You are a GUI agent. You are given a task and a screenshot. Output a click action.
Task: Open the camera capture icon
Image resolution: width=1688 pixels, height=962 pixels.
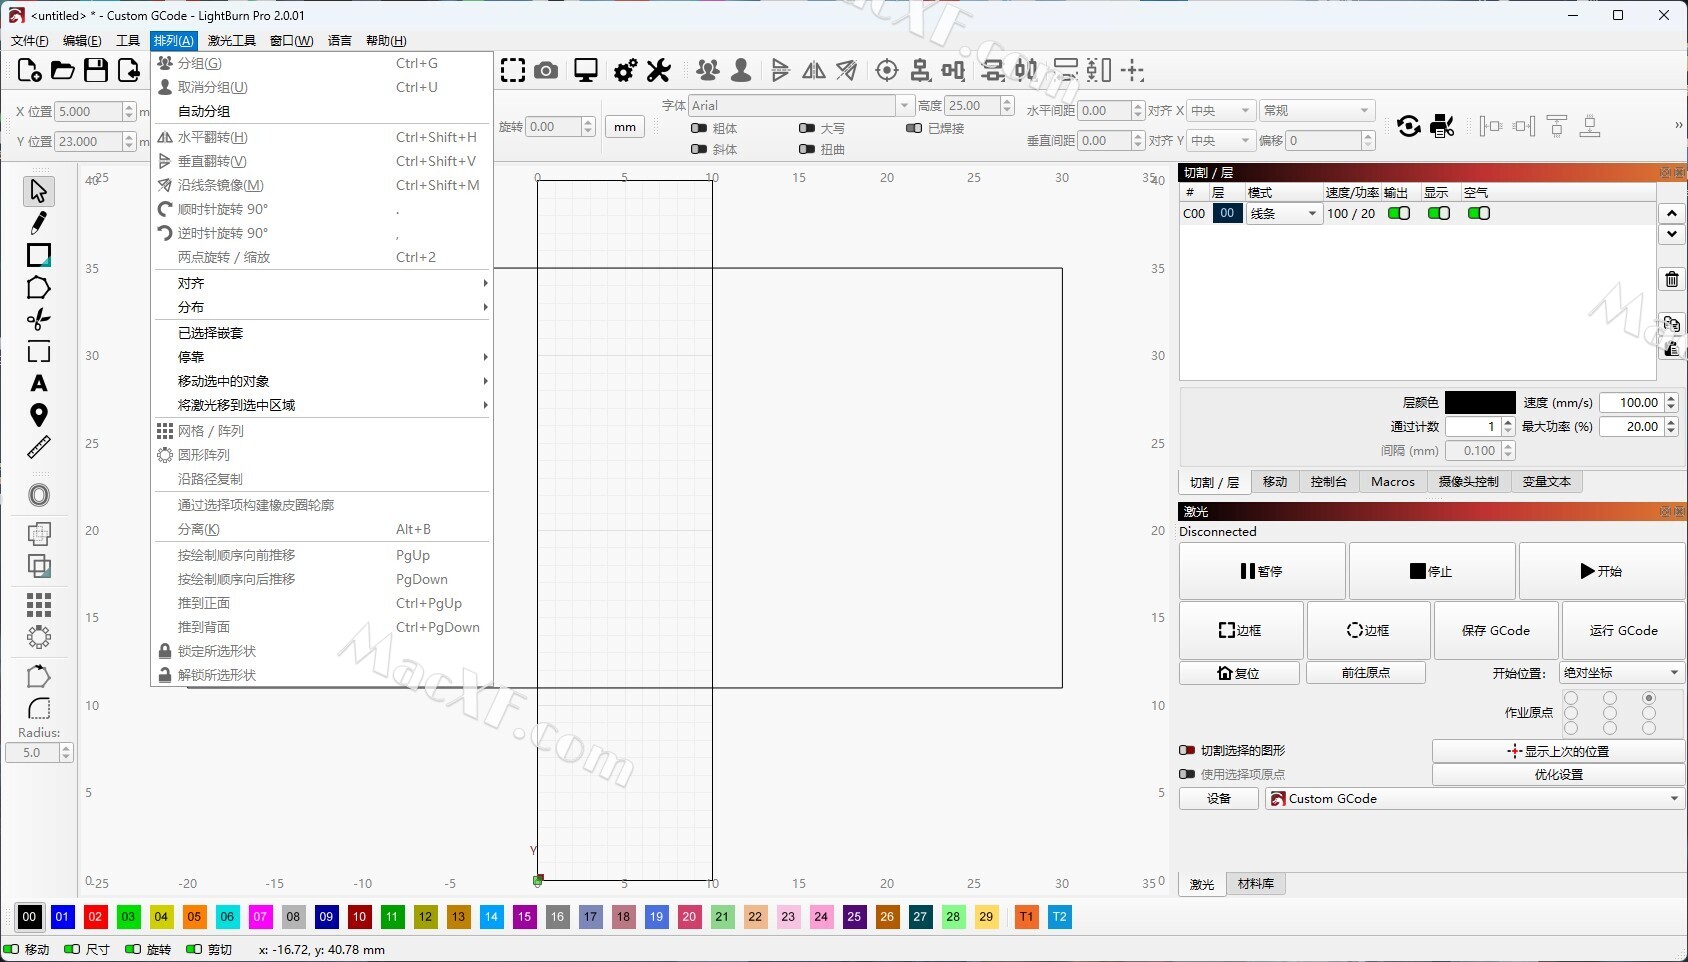[x=546, y=70]
